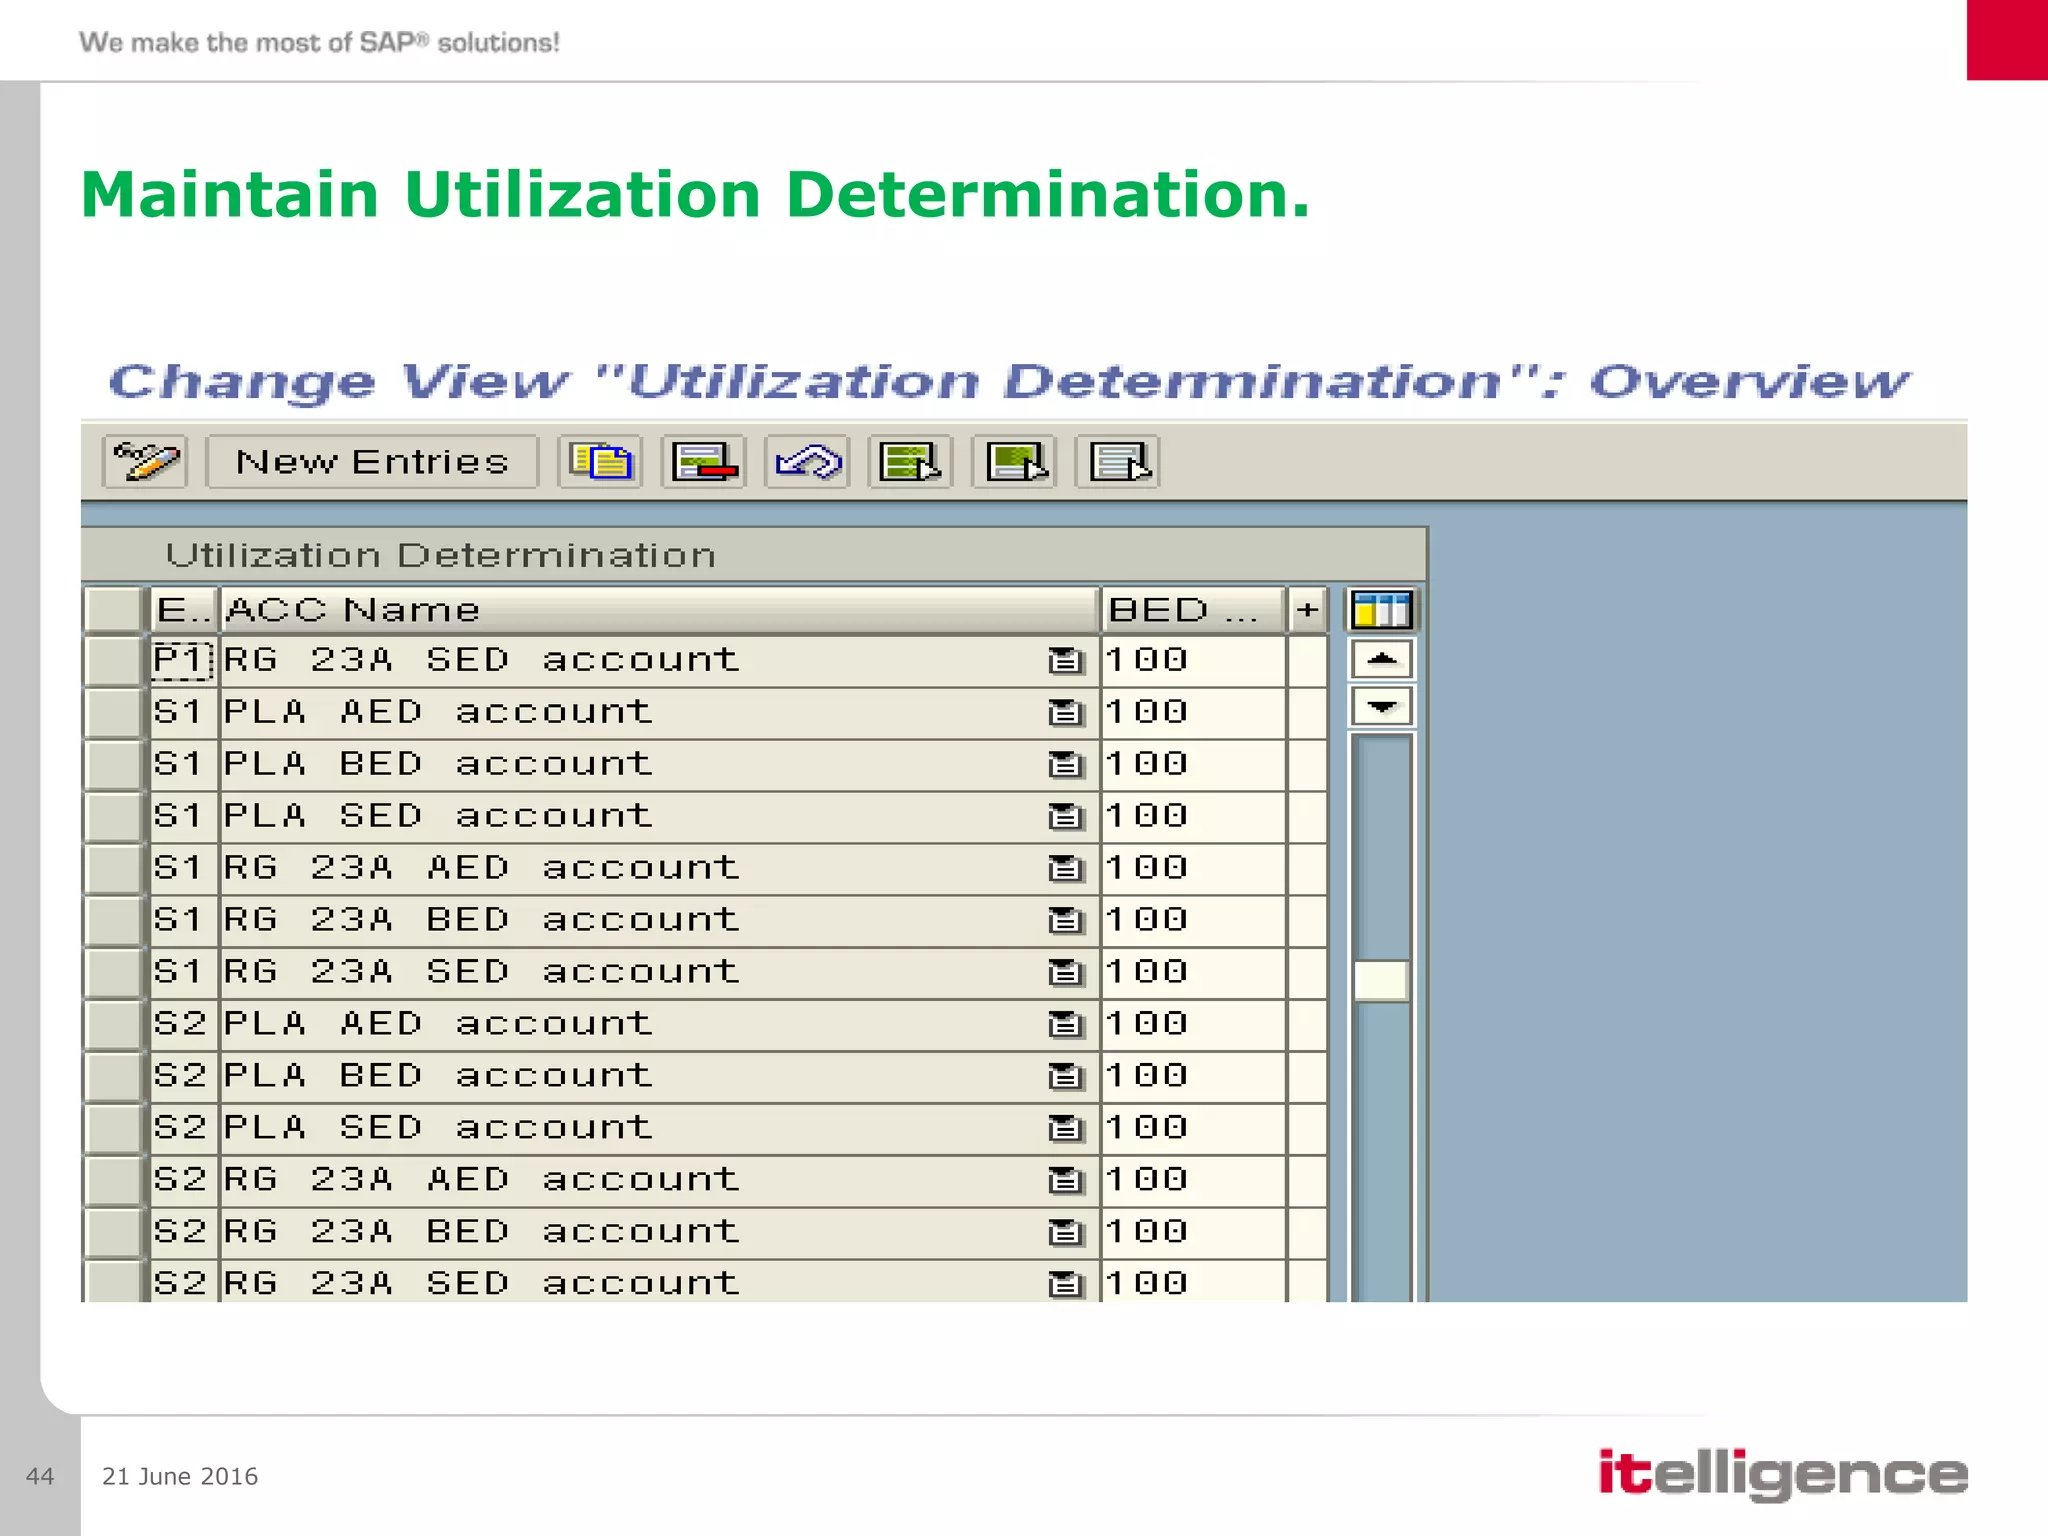Image resolution: width=2048 pixels, height=1536 pixels.
Task: Select row S2 RG 23A AED account
Action: click(113, 1180)
